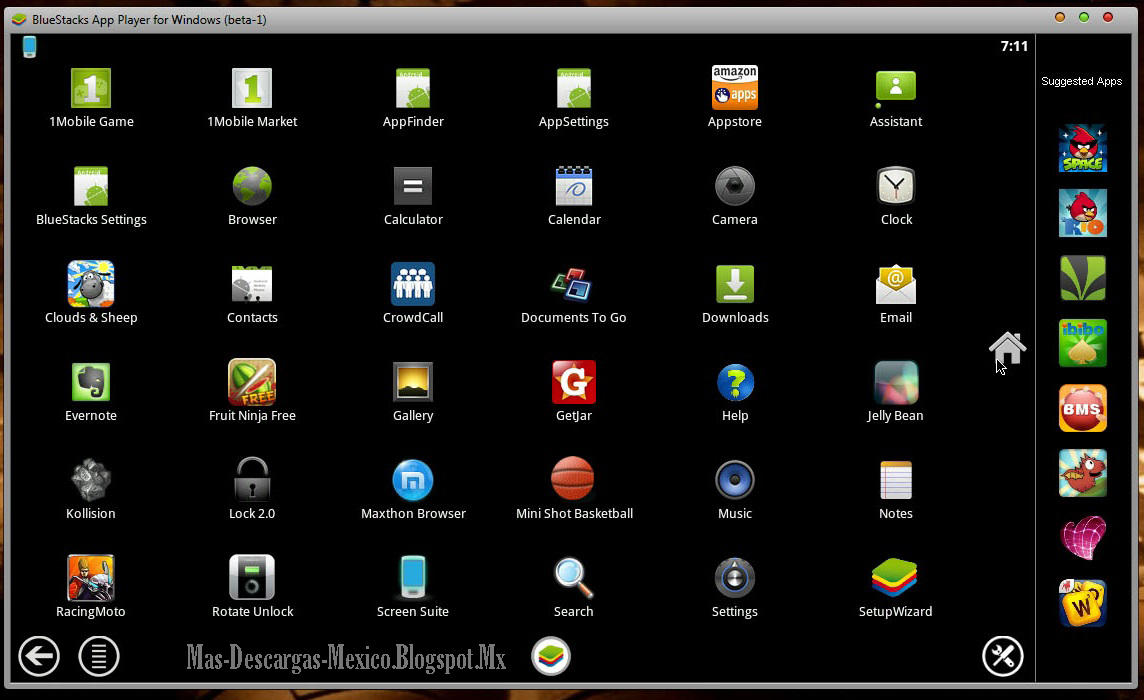
Task: Open the Notes app
Action: (x=896, y=480)
